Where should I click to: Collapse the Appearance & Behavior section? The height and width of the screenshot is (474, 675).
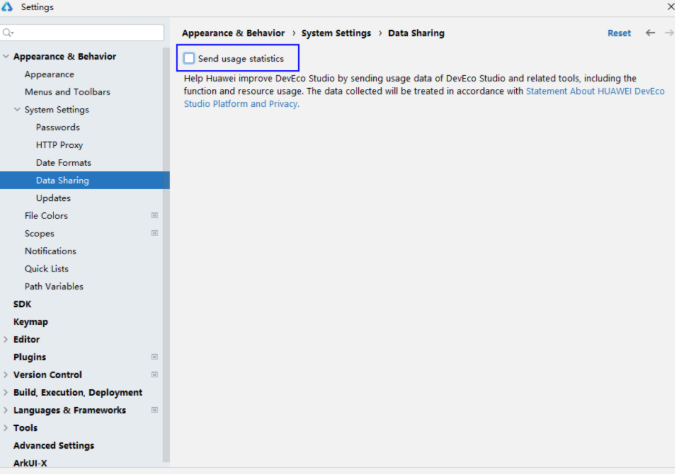(6, 56)
